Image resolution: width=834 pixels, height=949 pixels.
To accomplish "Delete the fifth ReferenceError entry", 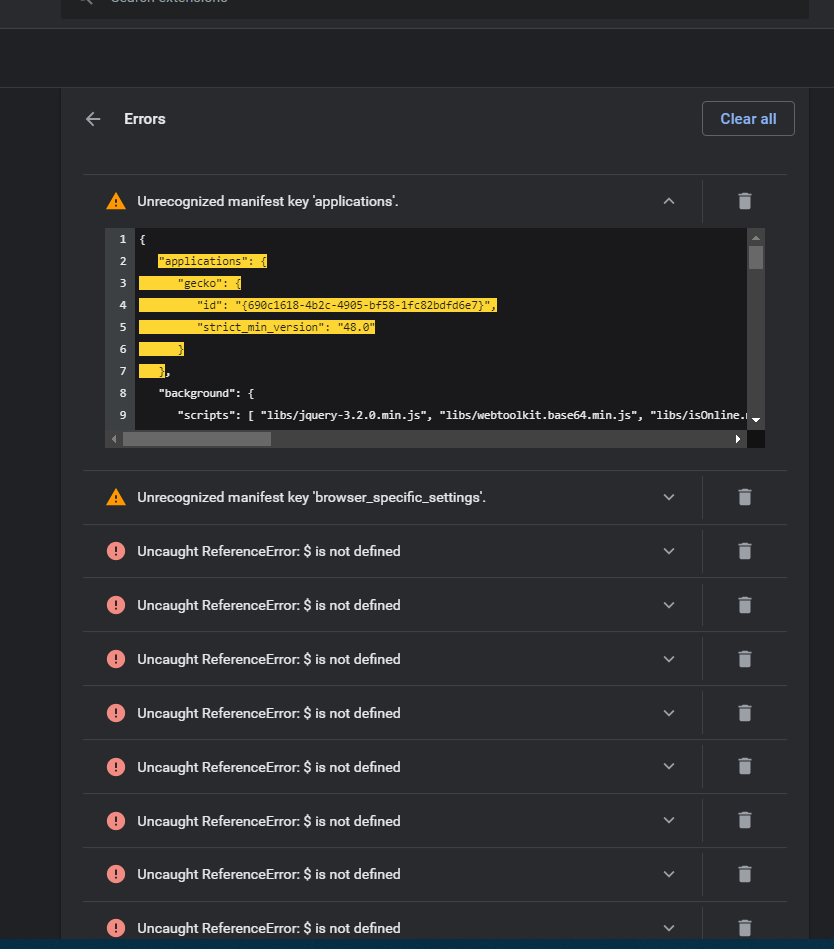I will tap(744, 766).
